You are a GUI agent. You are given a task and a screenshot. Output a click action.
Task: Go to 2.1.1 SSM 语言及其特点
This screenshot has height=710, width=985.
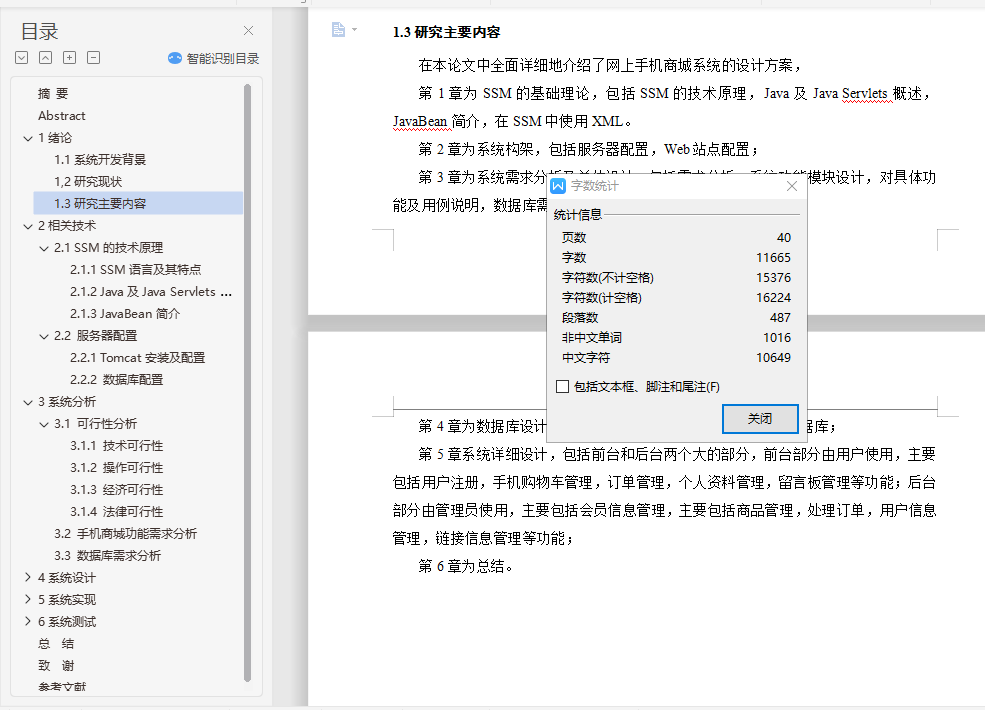tap(136, 270)
